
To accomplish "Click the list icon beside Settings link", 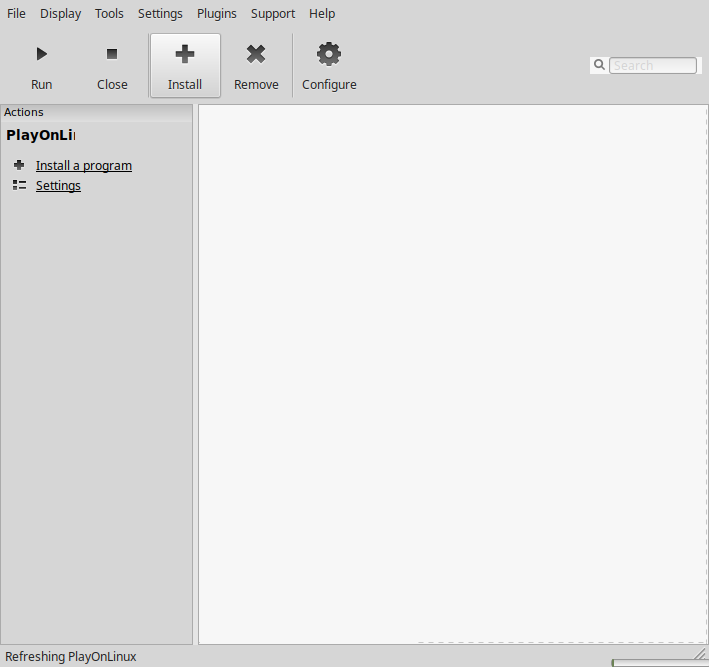I will pos(19,185).
